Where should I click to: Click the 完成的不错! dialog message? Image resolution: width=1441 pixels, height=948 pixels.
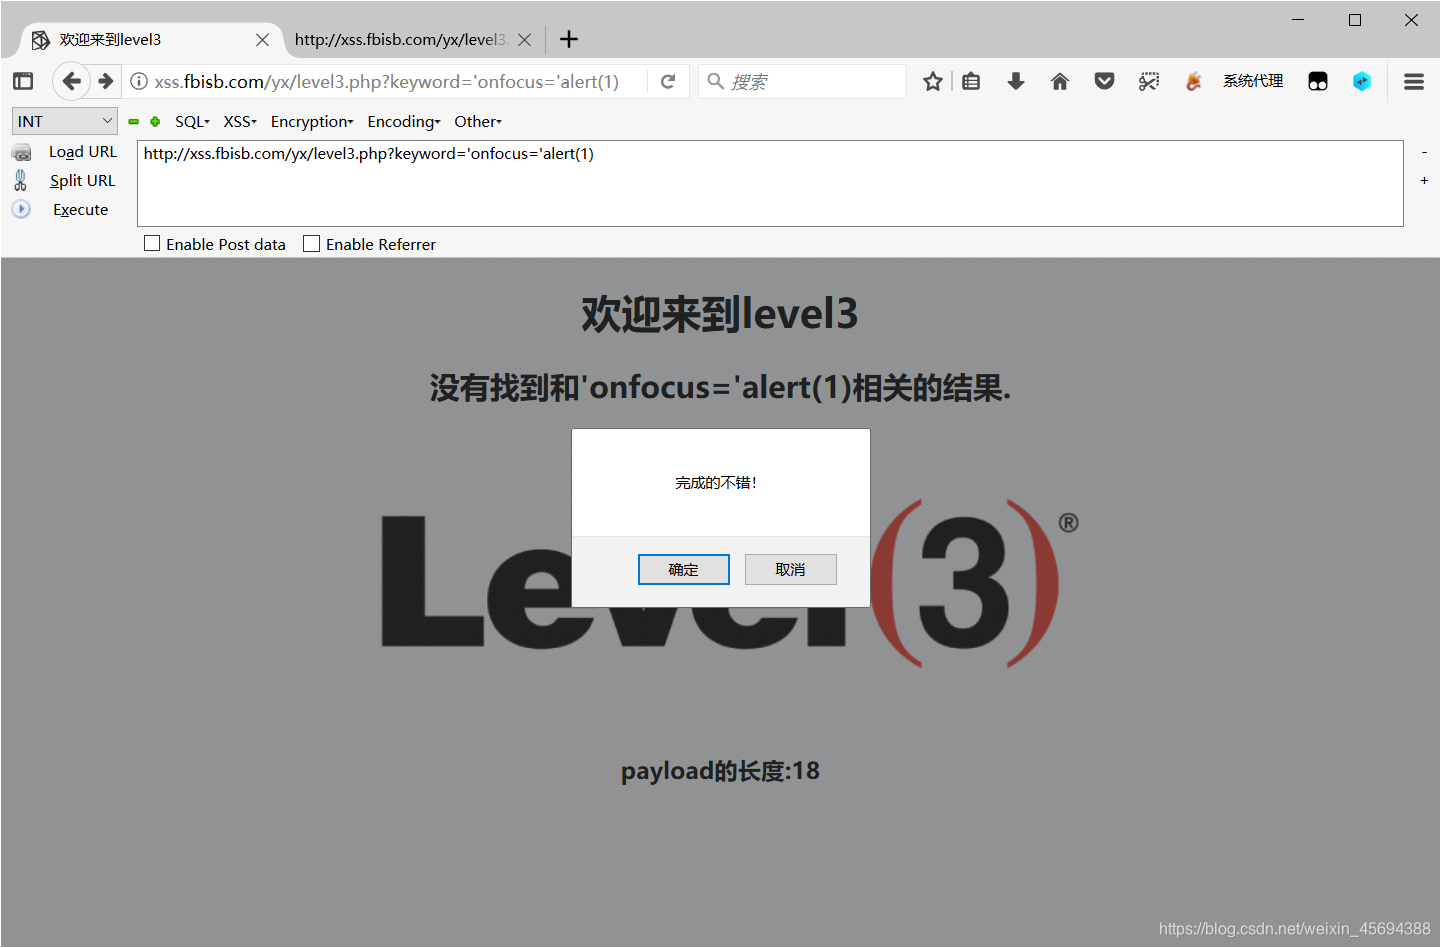click(716, 483)
